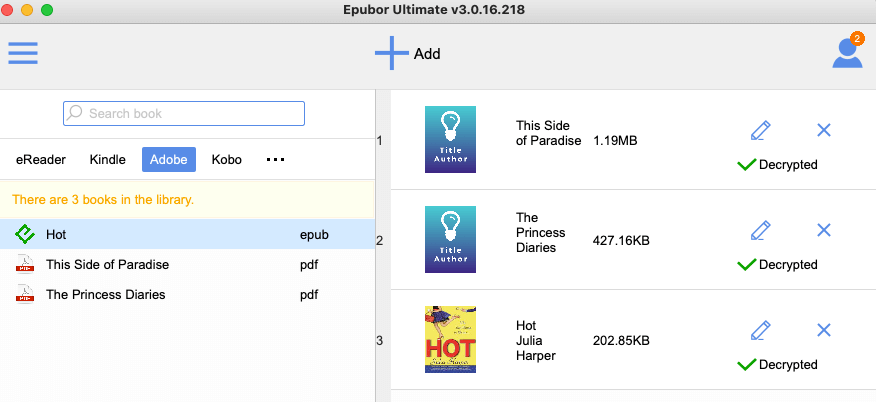The height and width of the screenshot is (402, 876).
Task: Click the notification badge showing 2
Action: coord(856,39)
